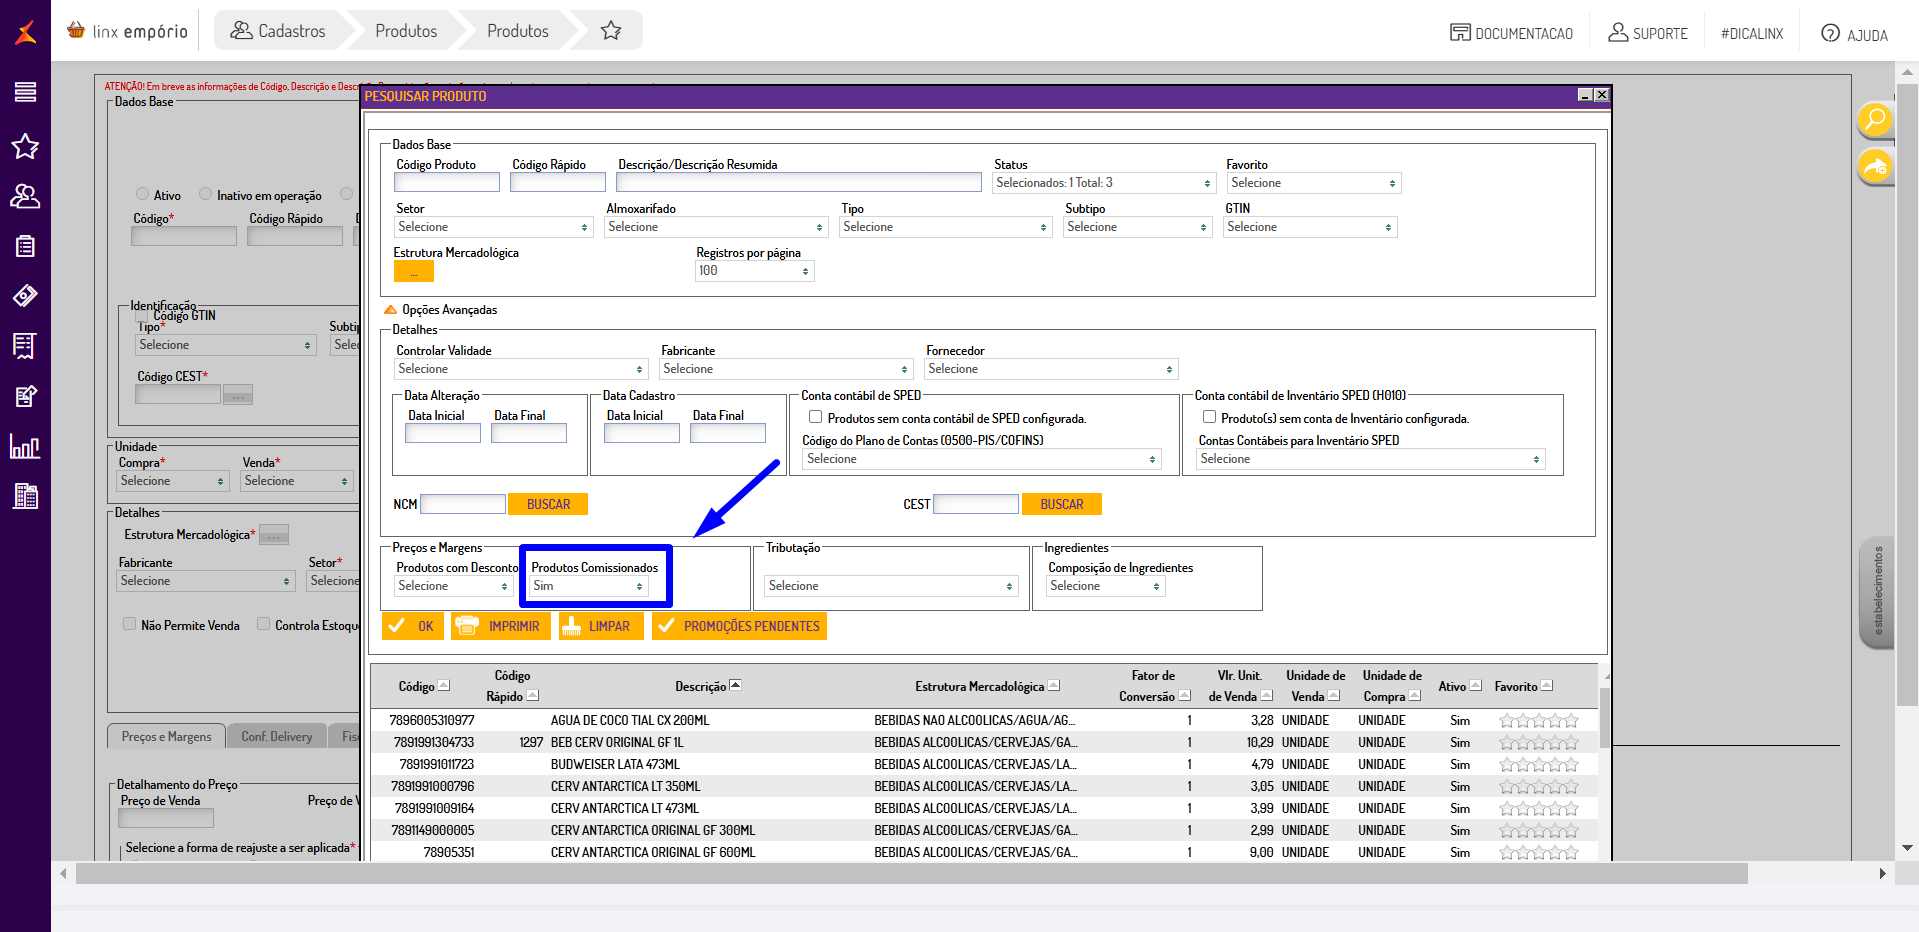Open the hamburger menu icon in sidebar
The width and height of the screenshot is (1919, 932).
[25, 93]
